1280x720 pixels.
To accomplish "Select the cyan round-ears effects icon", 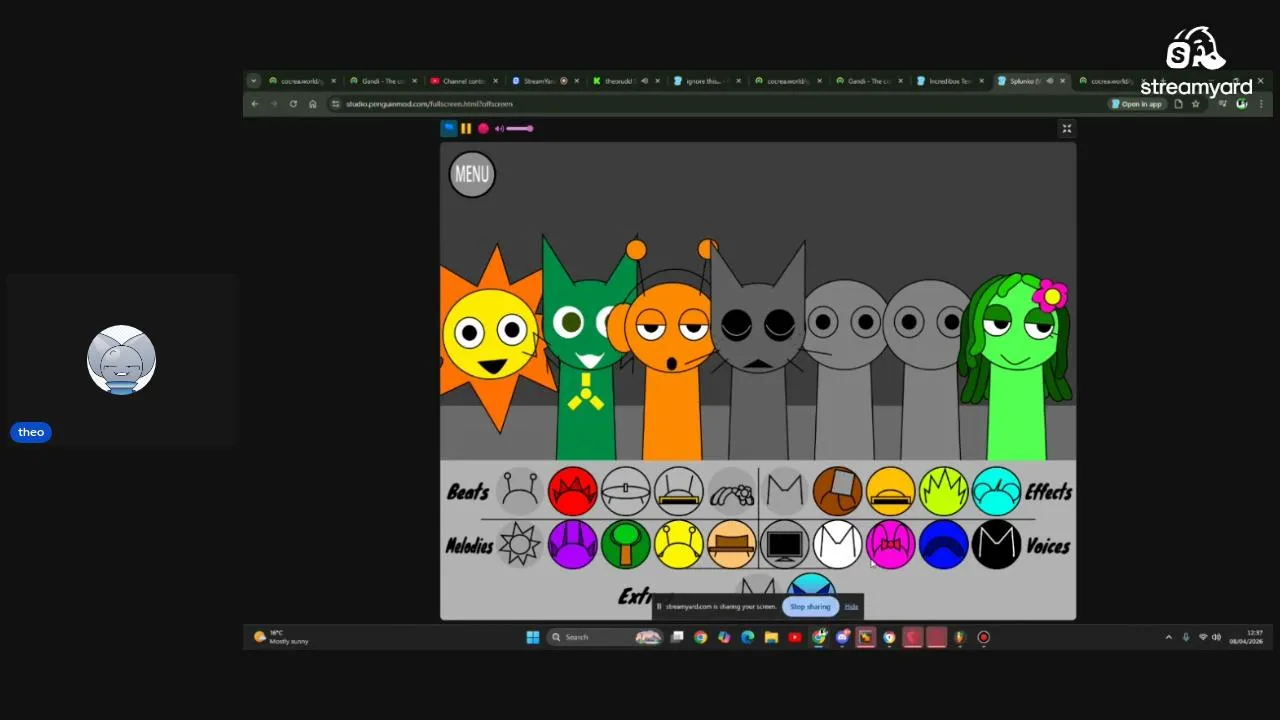I will coord(997,491).
